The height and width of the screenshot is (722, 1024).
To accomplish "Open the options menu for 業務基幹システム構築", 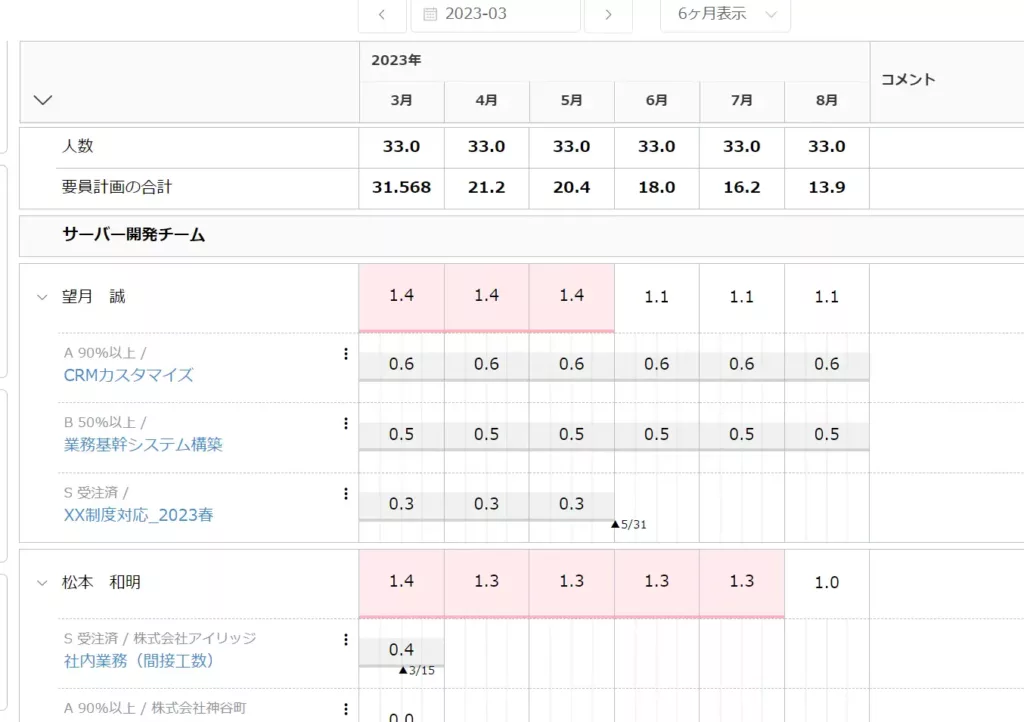I will [345, 424].
